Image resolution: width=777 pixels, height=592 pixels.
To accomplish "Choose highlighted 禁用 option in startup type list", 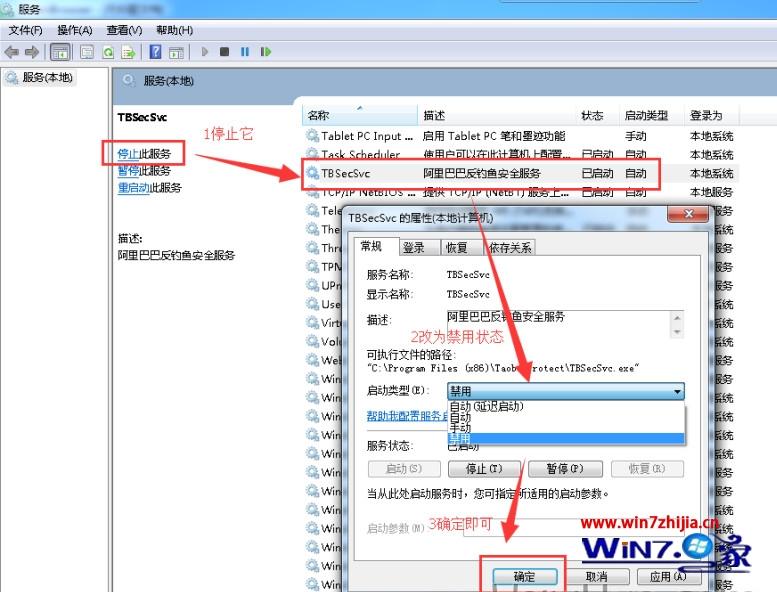I will click(x=566, y=438).
